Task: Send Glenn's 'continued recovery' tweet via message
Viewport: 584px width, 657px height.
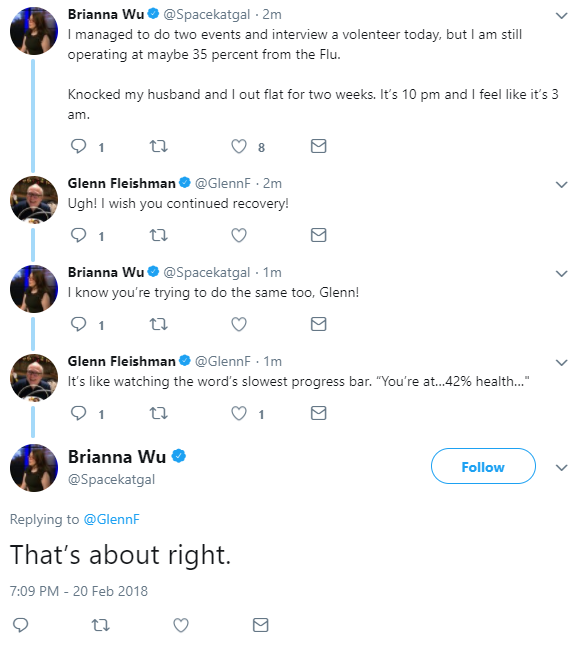Action: click(318, 235)
